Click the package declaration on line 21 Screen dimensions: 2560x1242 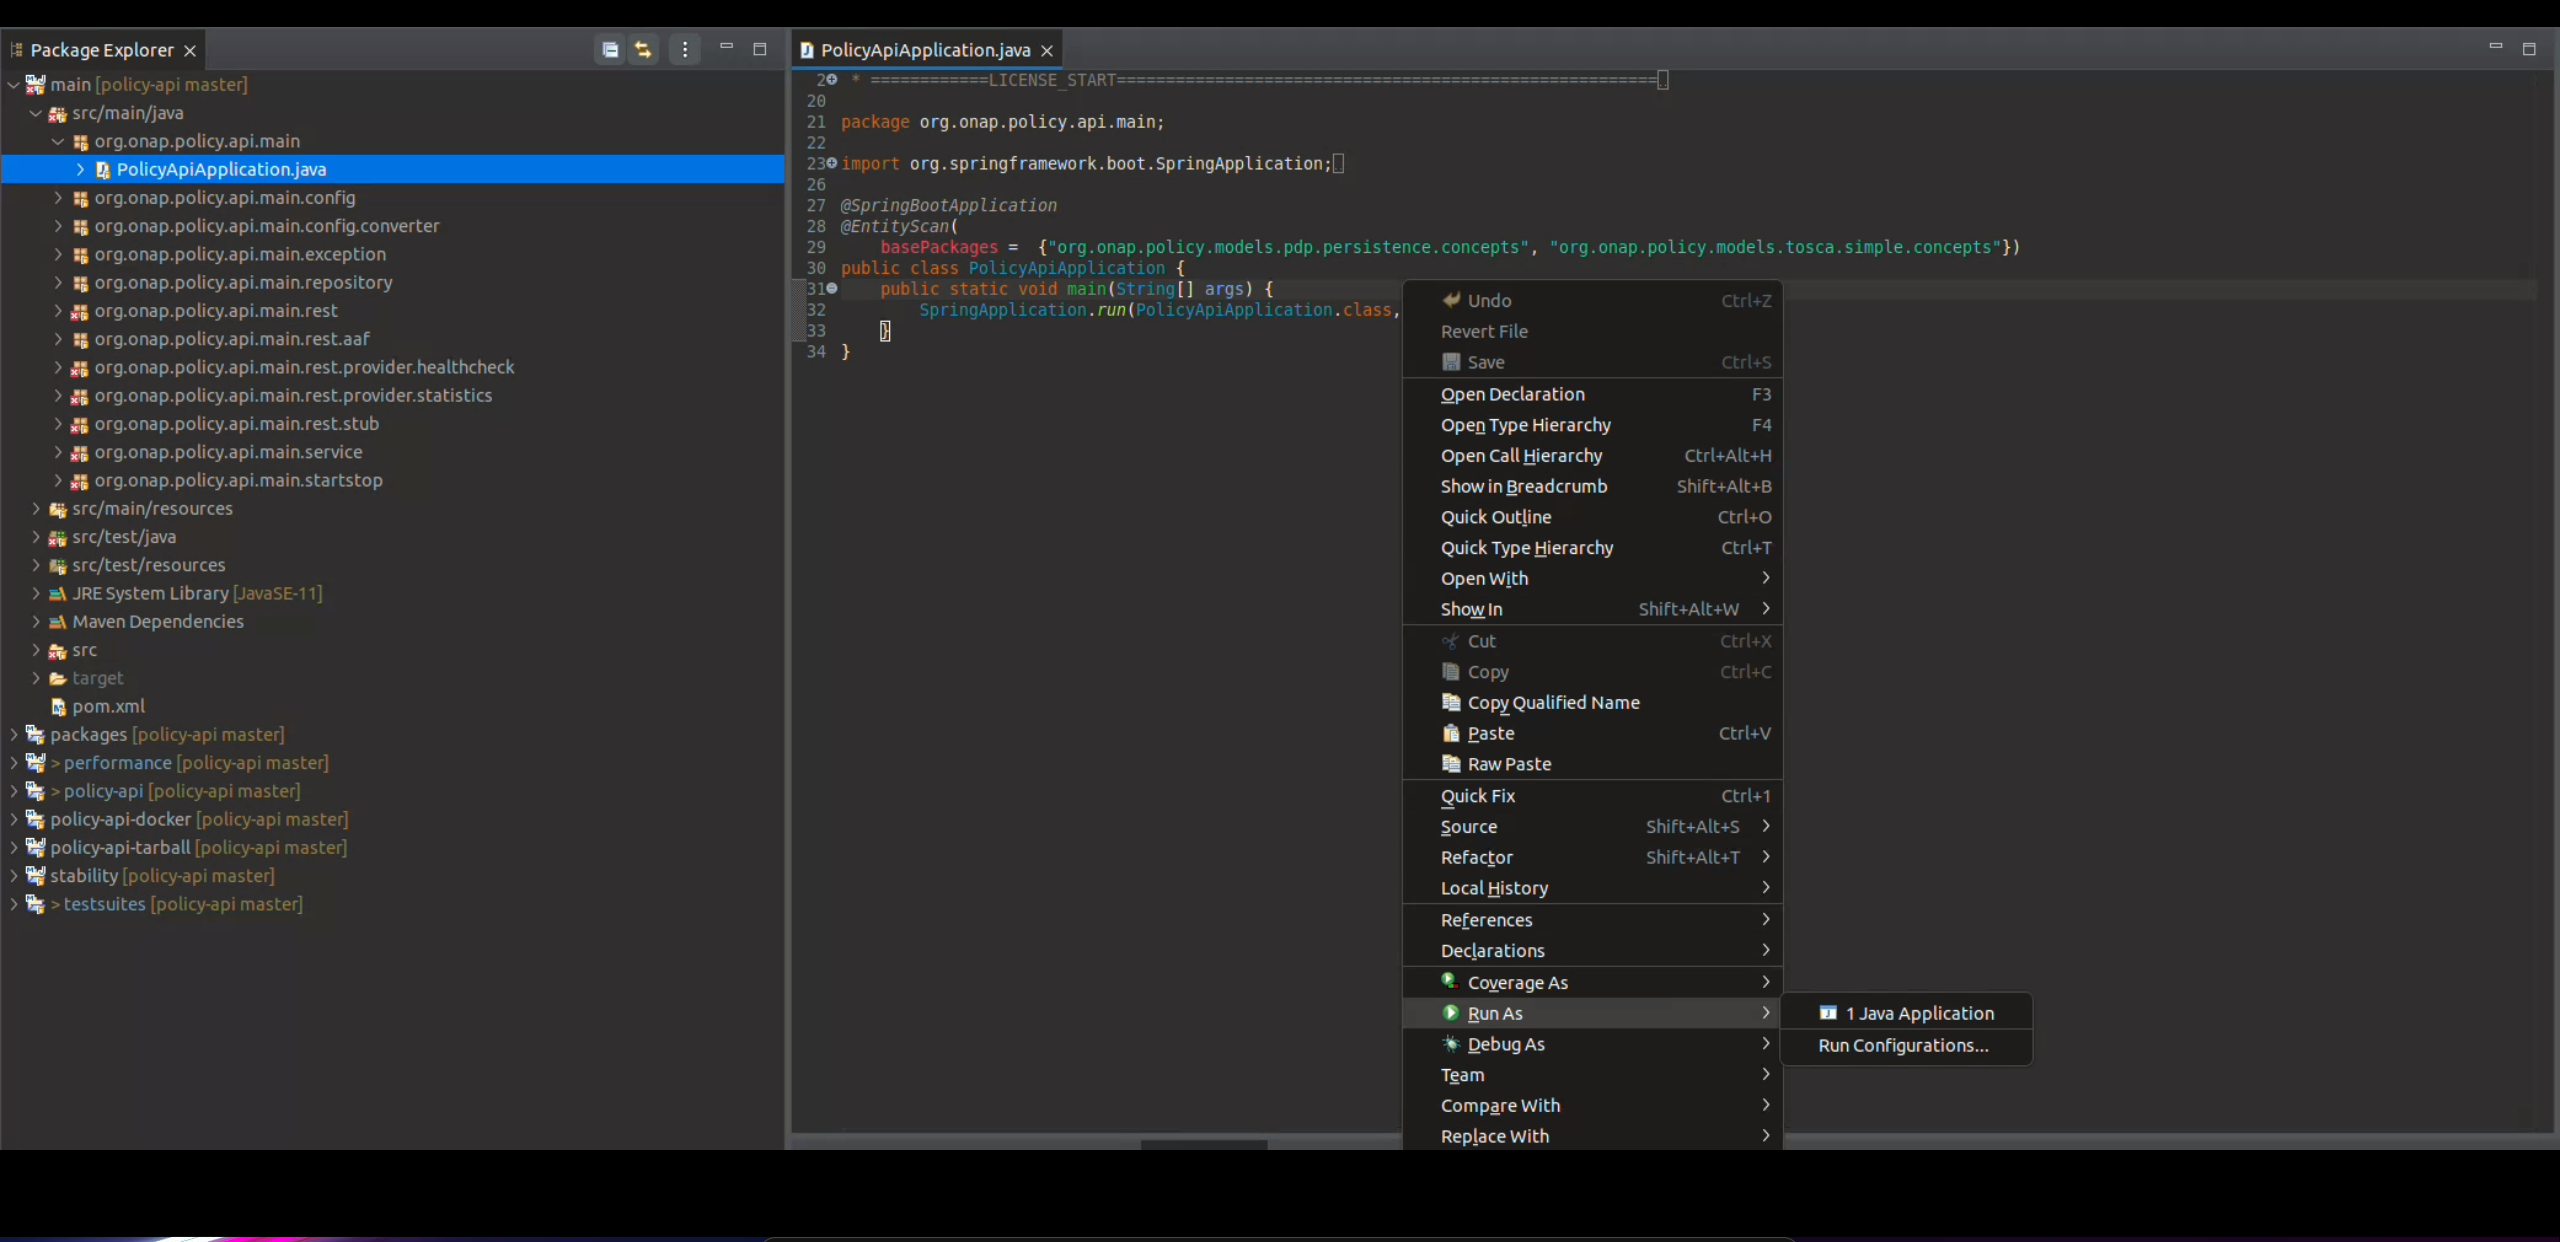[x=1002, y=122]
